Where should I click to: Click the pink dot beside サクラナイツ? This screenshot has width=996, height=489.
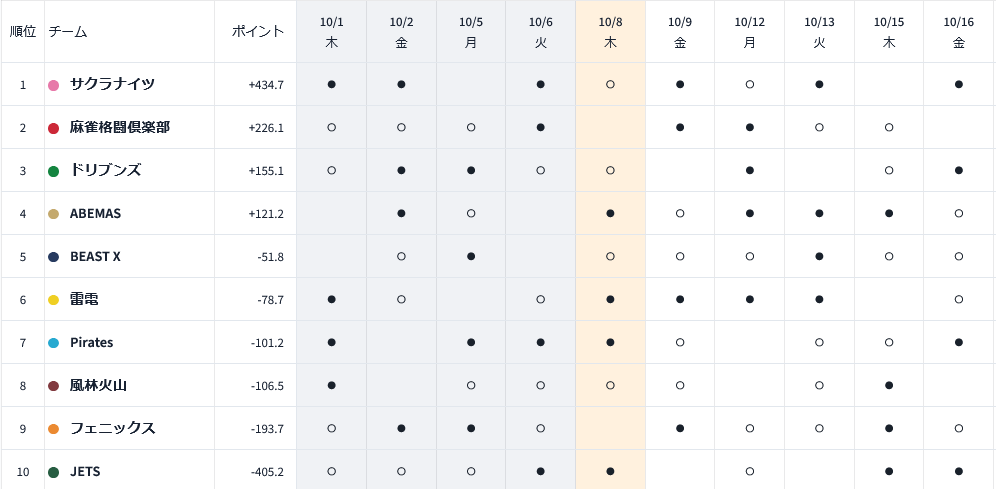coord(54,84)
